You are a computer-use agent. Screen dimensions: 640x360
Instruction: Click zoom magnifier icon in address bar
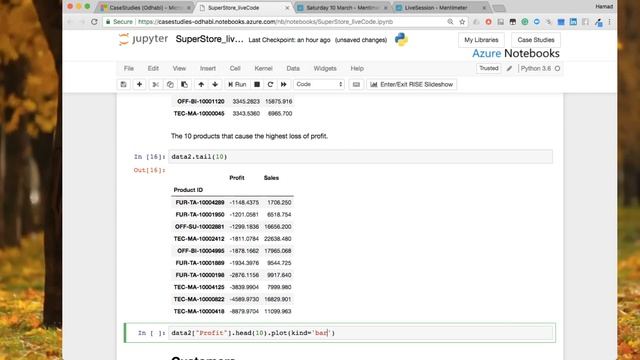450,22
